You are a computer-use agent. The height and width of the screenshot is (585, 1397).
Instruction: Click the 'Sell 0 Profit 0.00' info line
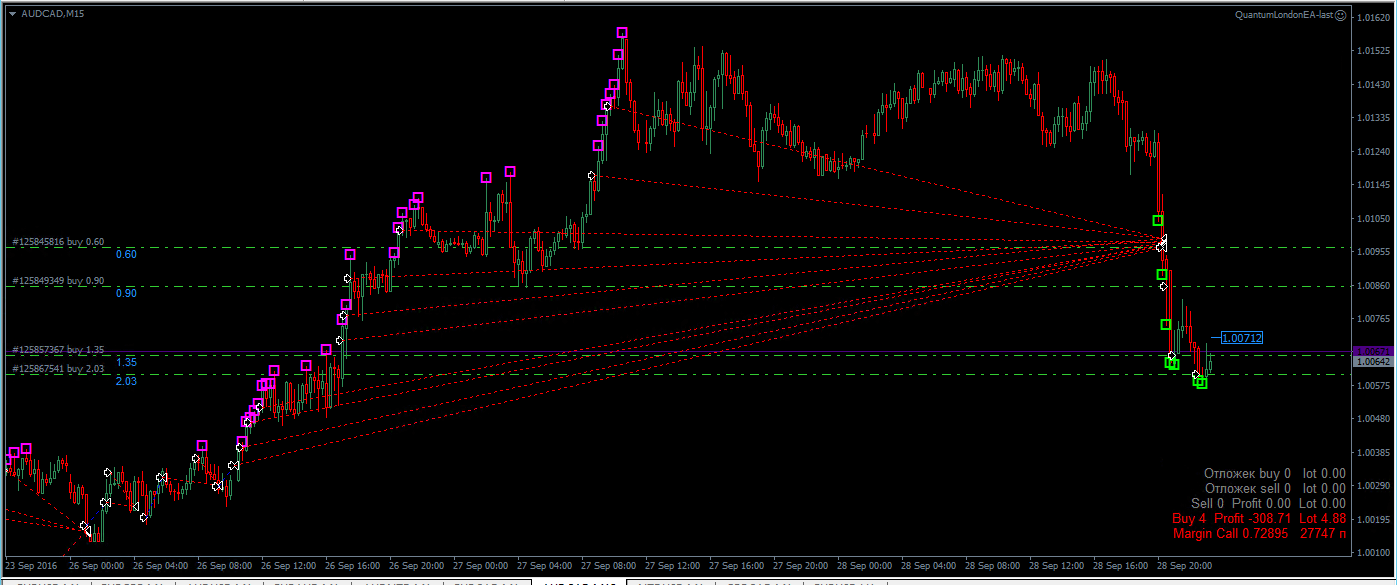(1268, 503)
